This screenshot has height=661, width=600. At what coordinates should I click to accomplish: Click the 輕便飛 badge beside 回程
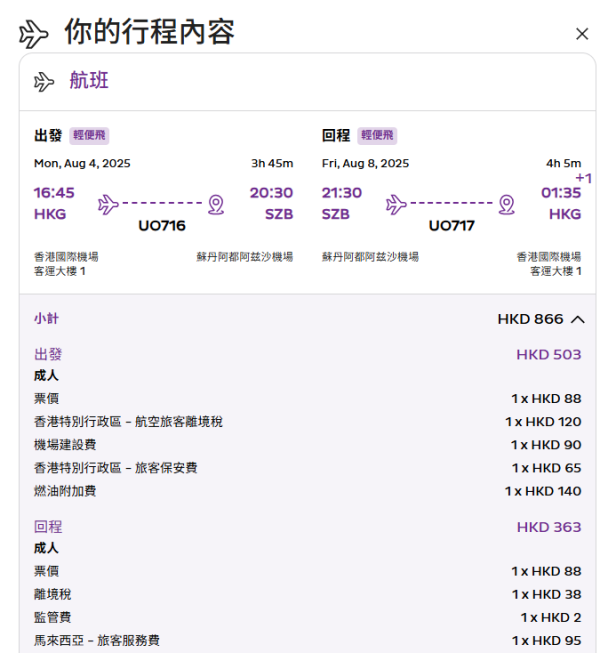[x=377, y=135]
